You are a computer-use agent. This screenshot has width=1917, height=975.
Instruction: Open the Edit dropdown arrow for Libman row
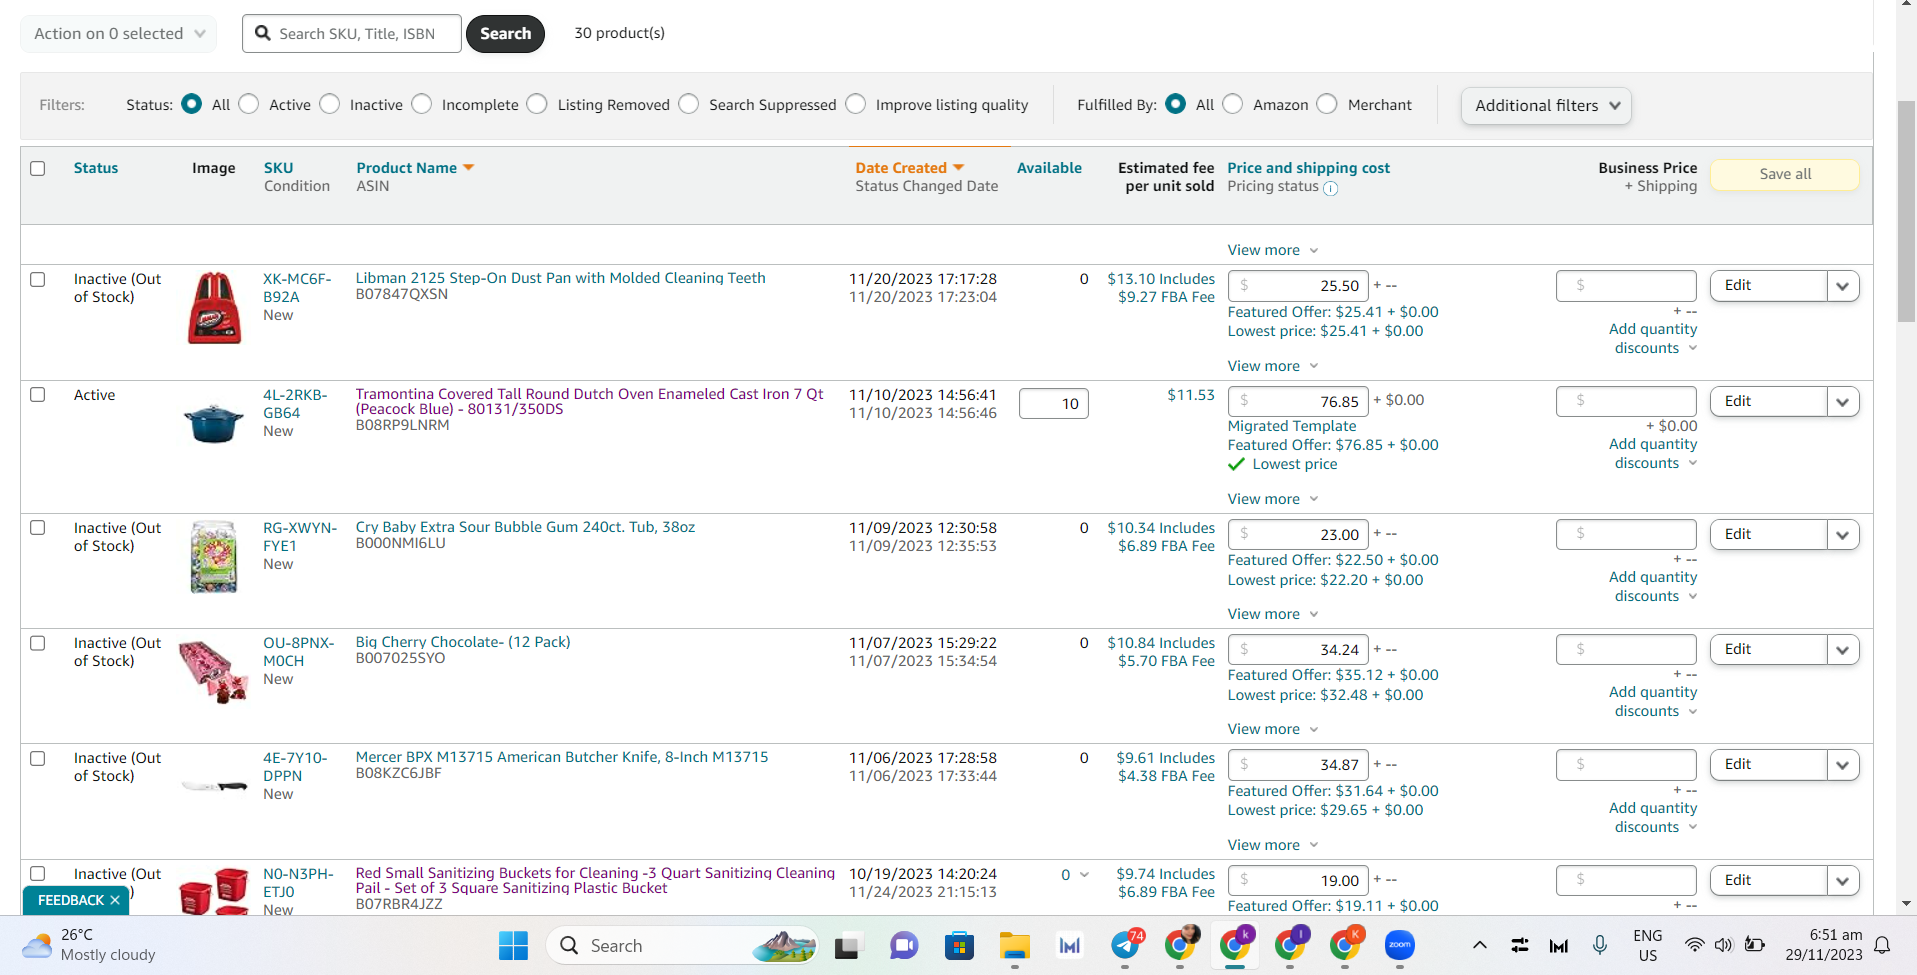(x=1843, y=286)
